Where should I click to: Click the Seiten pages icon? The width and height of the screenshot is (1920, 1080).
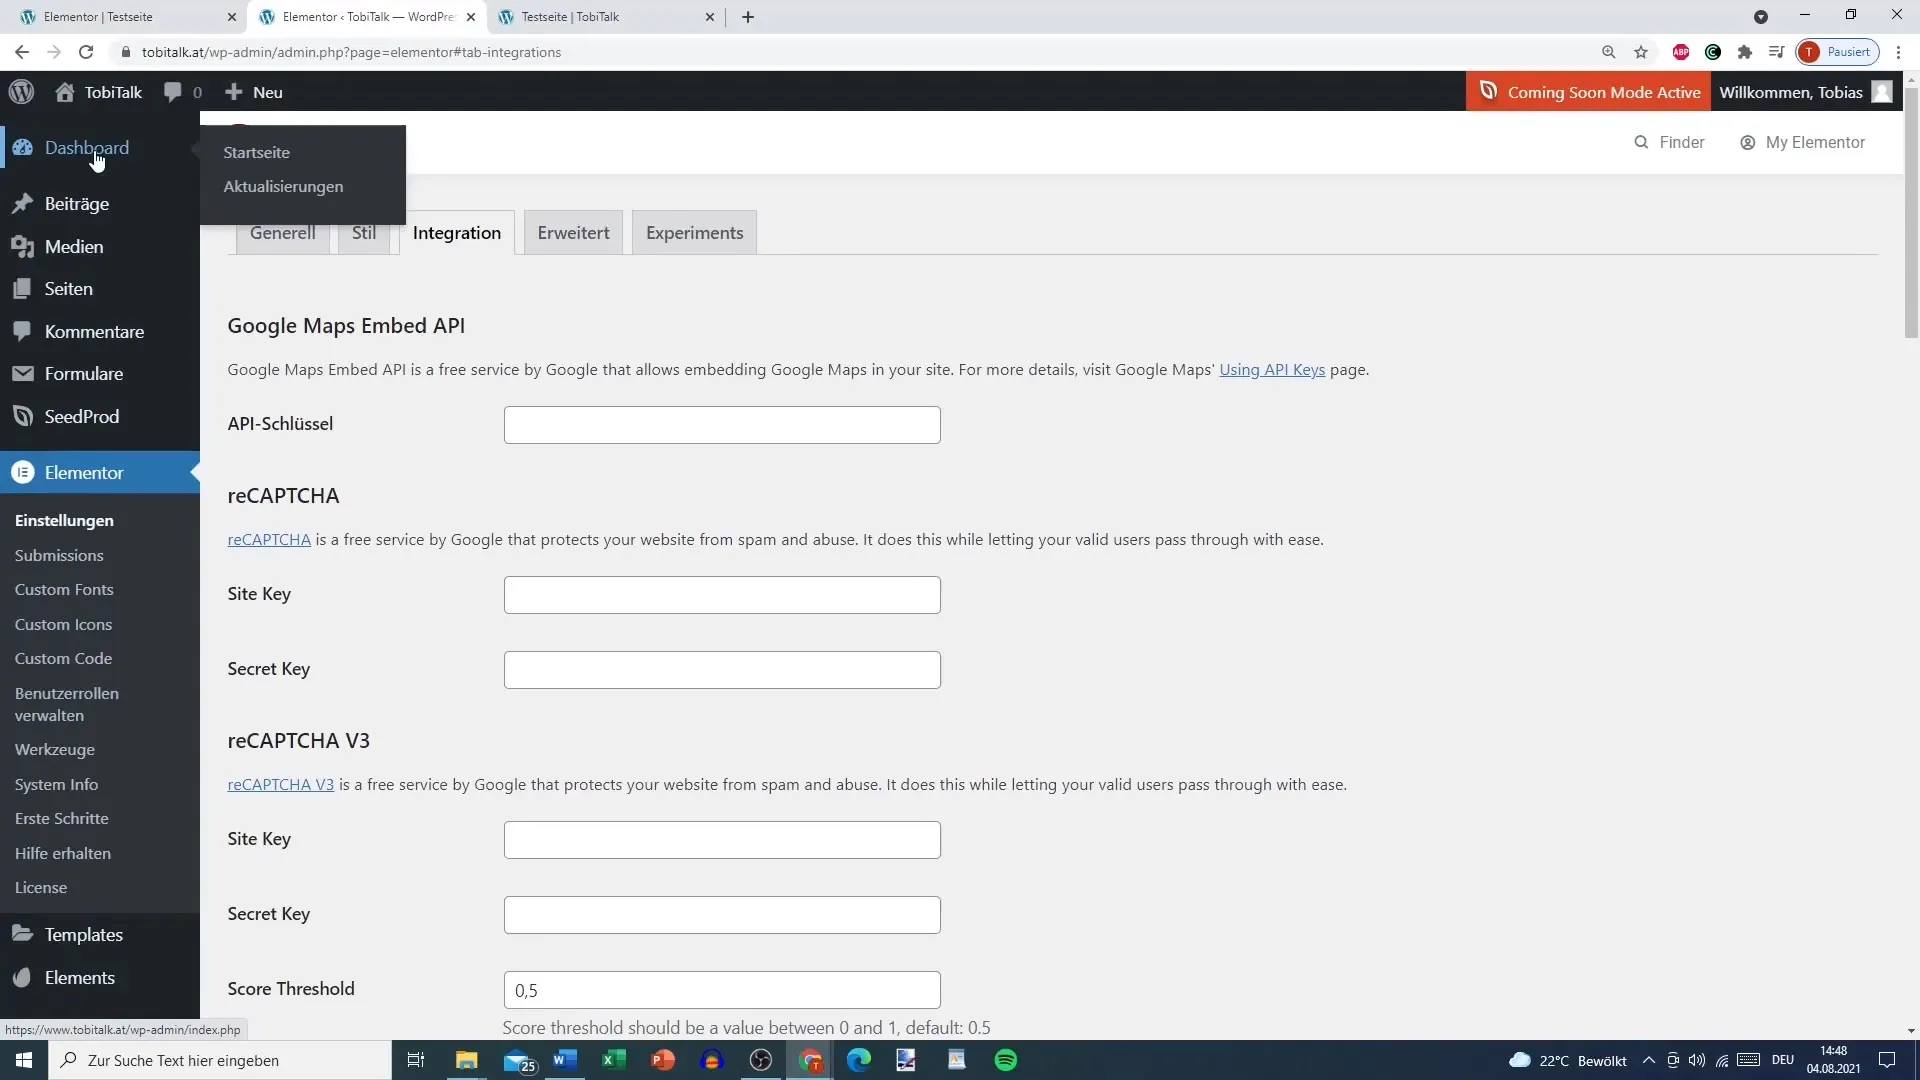point(22,289)
